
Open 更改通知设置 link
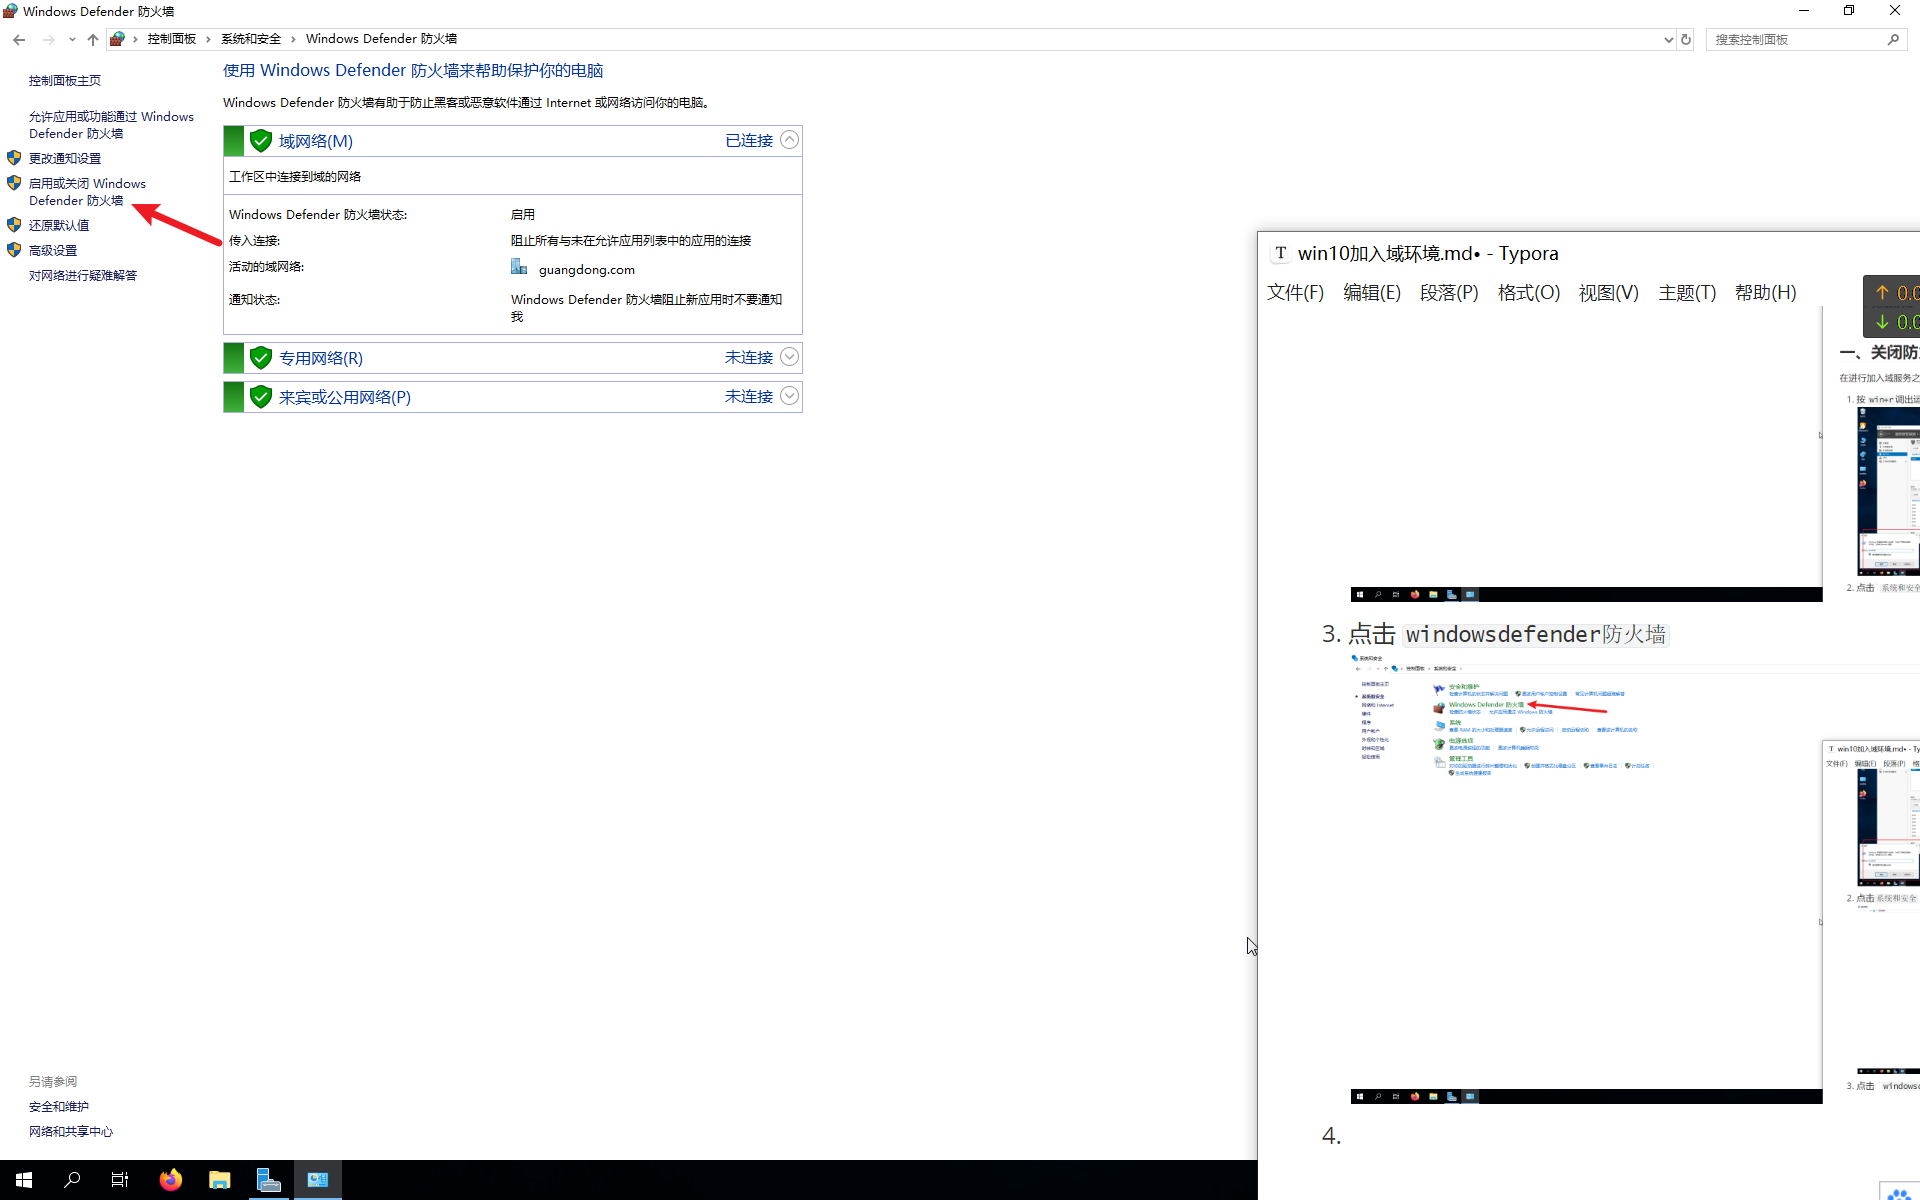coord(65,159)
